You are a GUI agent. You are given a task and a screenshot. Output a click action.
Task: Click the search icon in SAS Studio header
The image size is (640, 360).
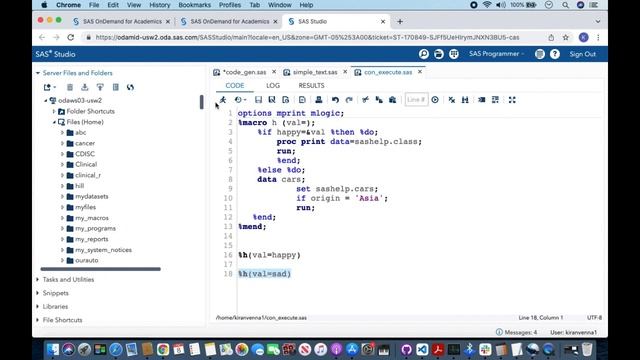tap(424, 54)
